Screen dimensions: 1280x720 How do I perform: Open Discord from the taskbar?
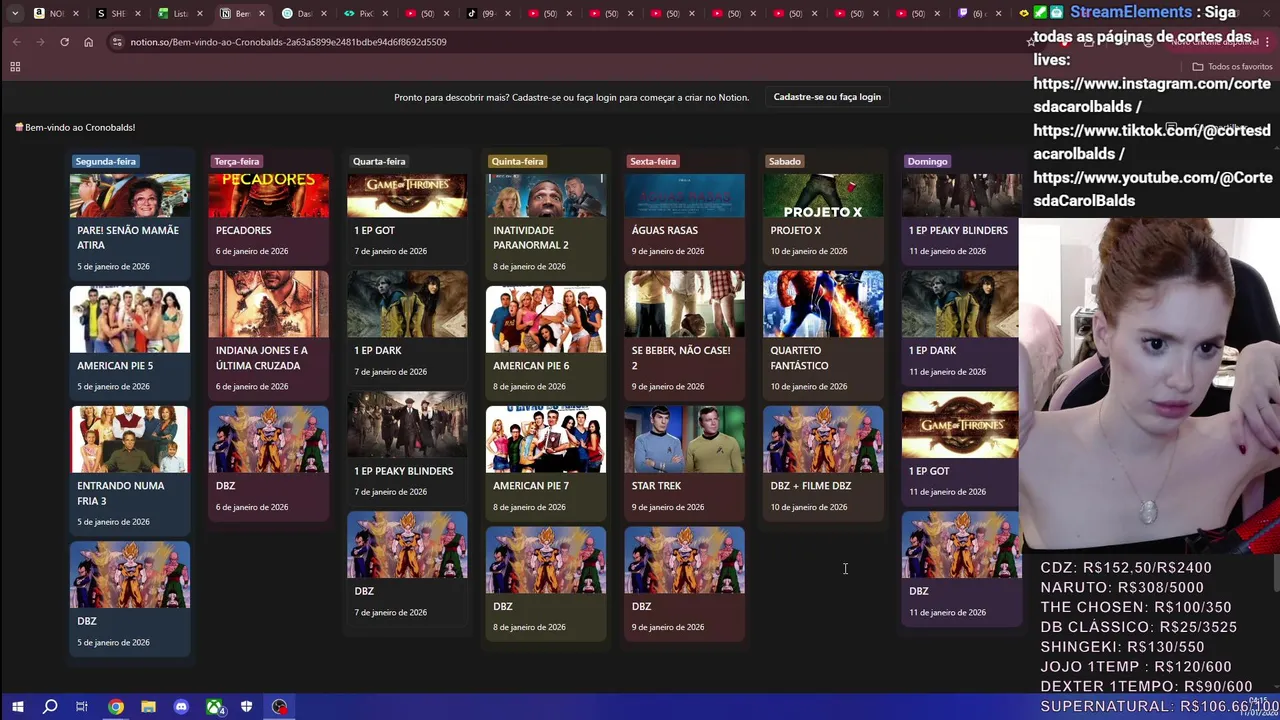click(181, 707)
